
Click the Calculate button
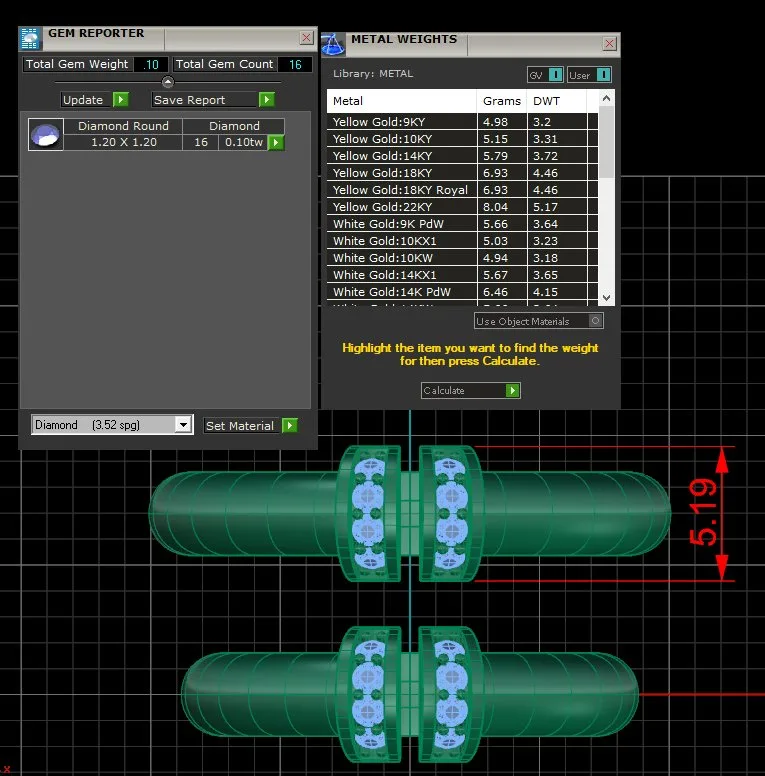click(470, 390)
